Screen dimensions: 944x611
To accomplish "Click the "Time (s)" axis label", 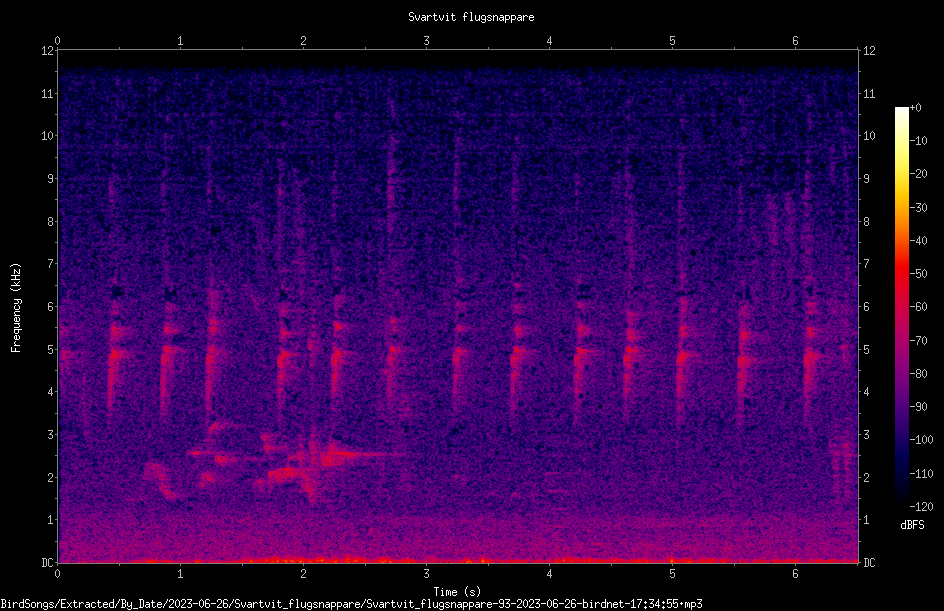I will click(x=457, y=592).
